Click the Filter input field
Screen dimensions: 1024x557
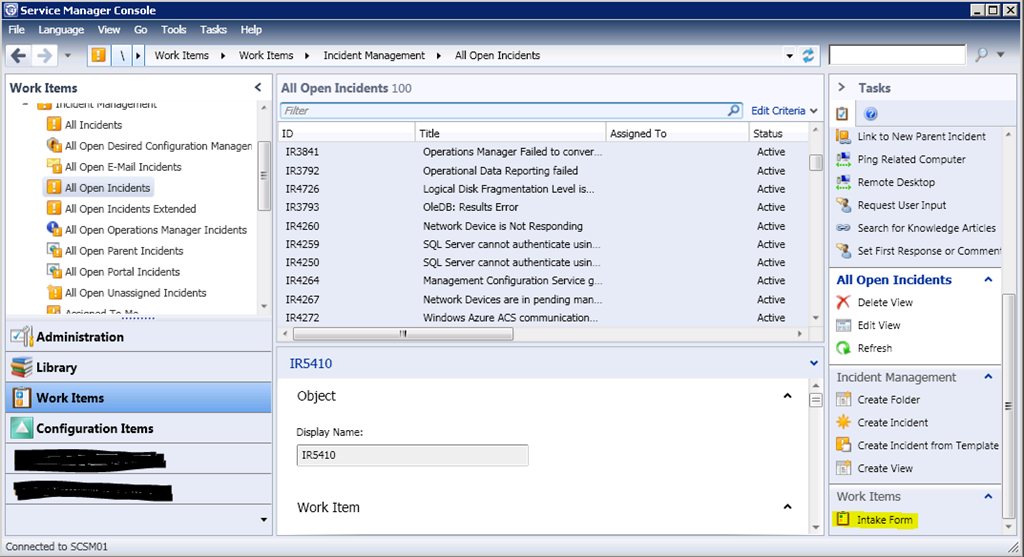(500, 110)
